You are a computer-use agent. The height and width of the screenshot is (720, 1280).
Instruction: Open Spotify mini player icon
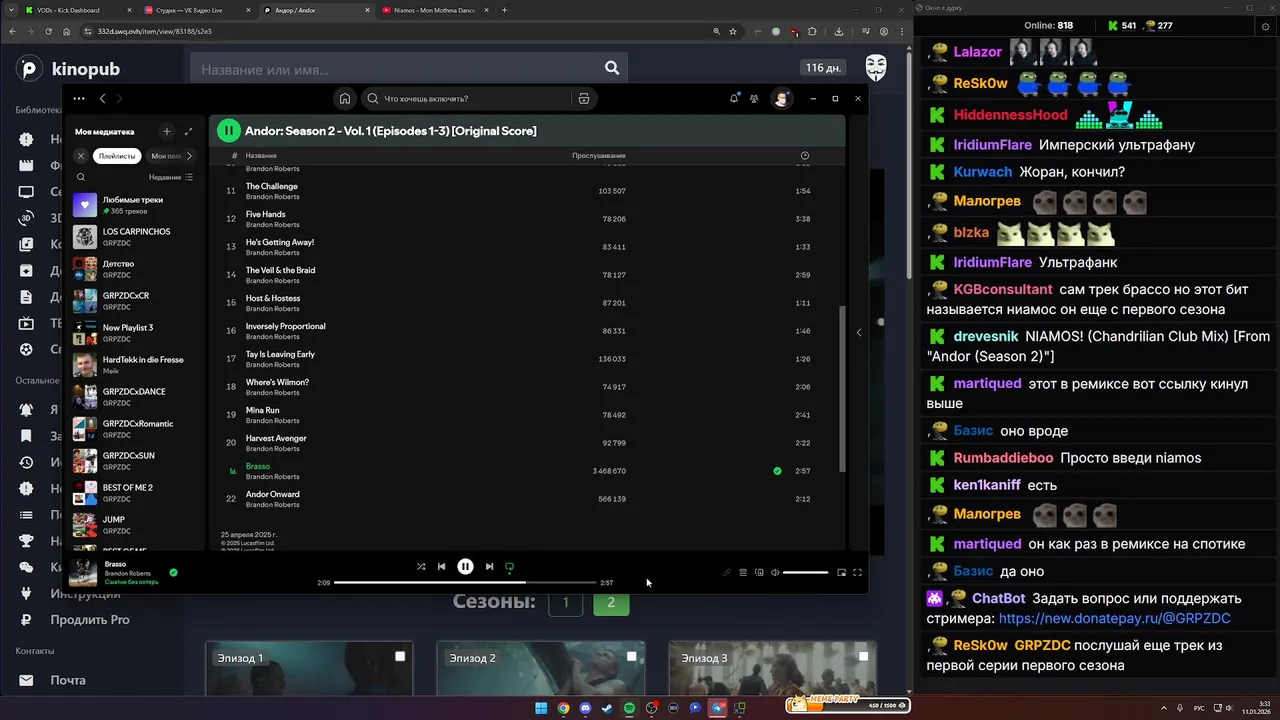pyautogui.click(x=841, y=573)
